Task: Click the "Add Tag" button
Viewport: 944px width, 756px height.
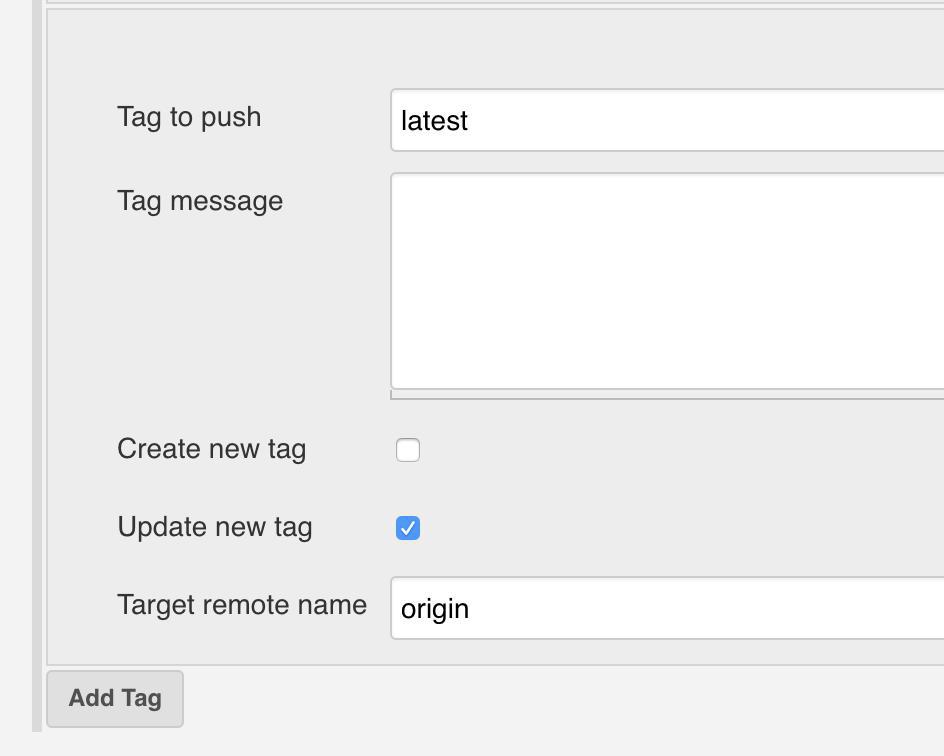Action: click(114, 699)
